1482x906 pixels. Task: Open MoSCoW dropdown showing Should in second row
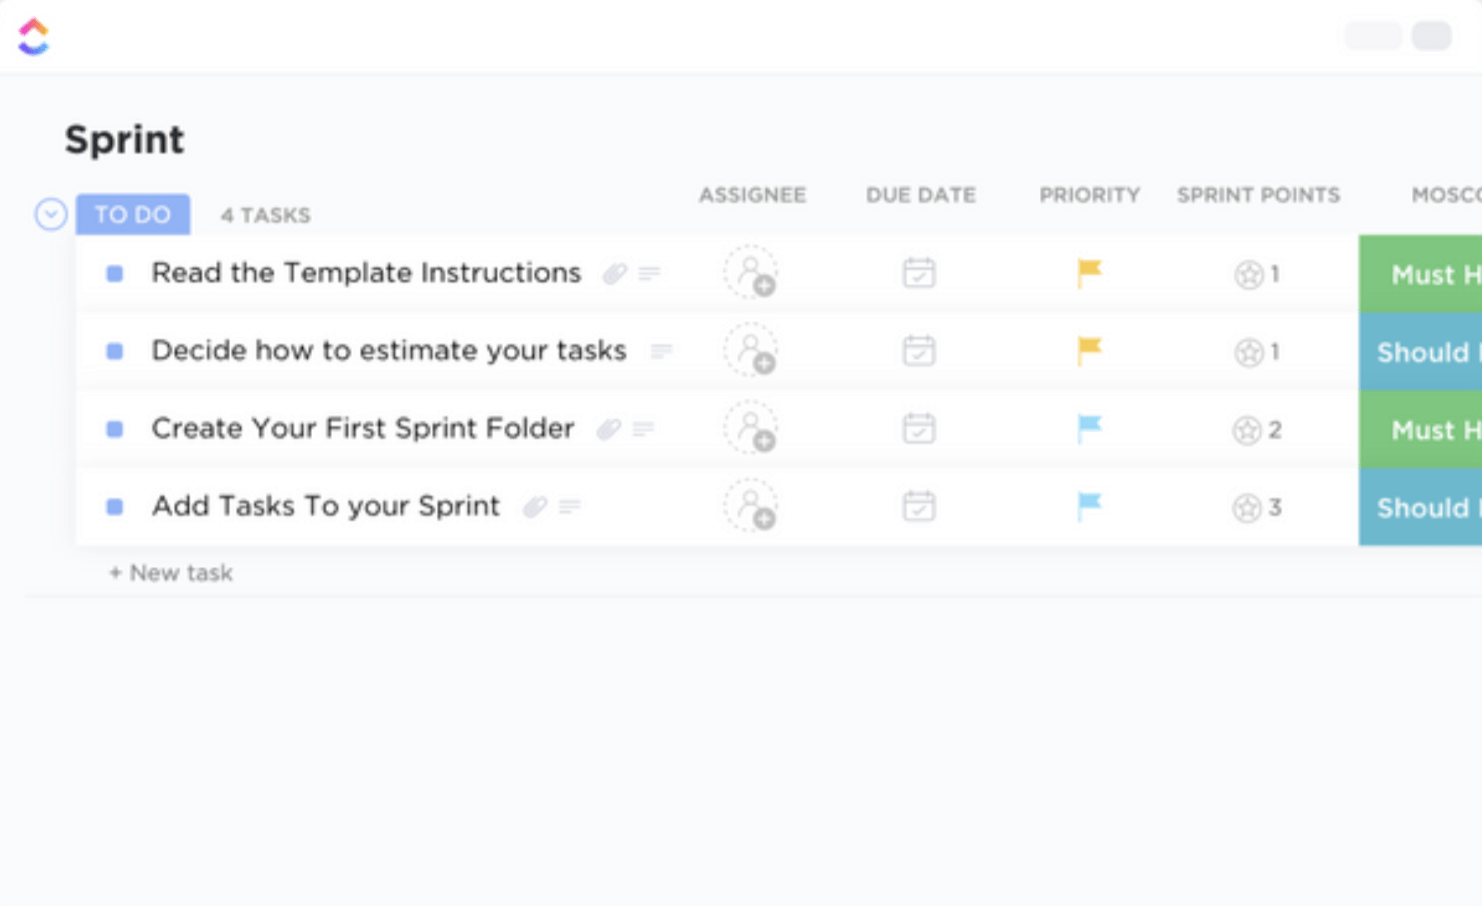[1421, 352]
